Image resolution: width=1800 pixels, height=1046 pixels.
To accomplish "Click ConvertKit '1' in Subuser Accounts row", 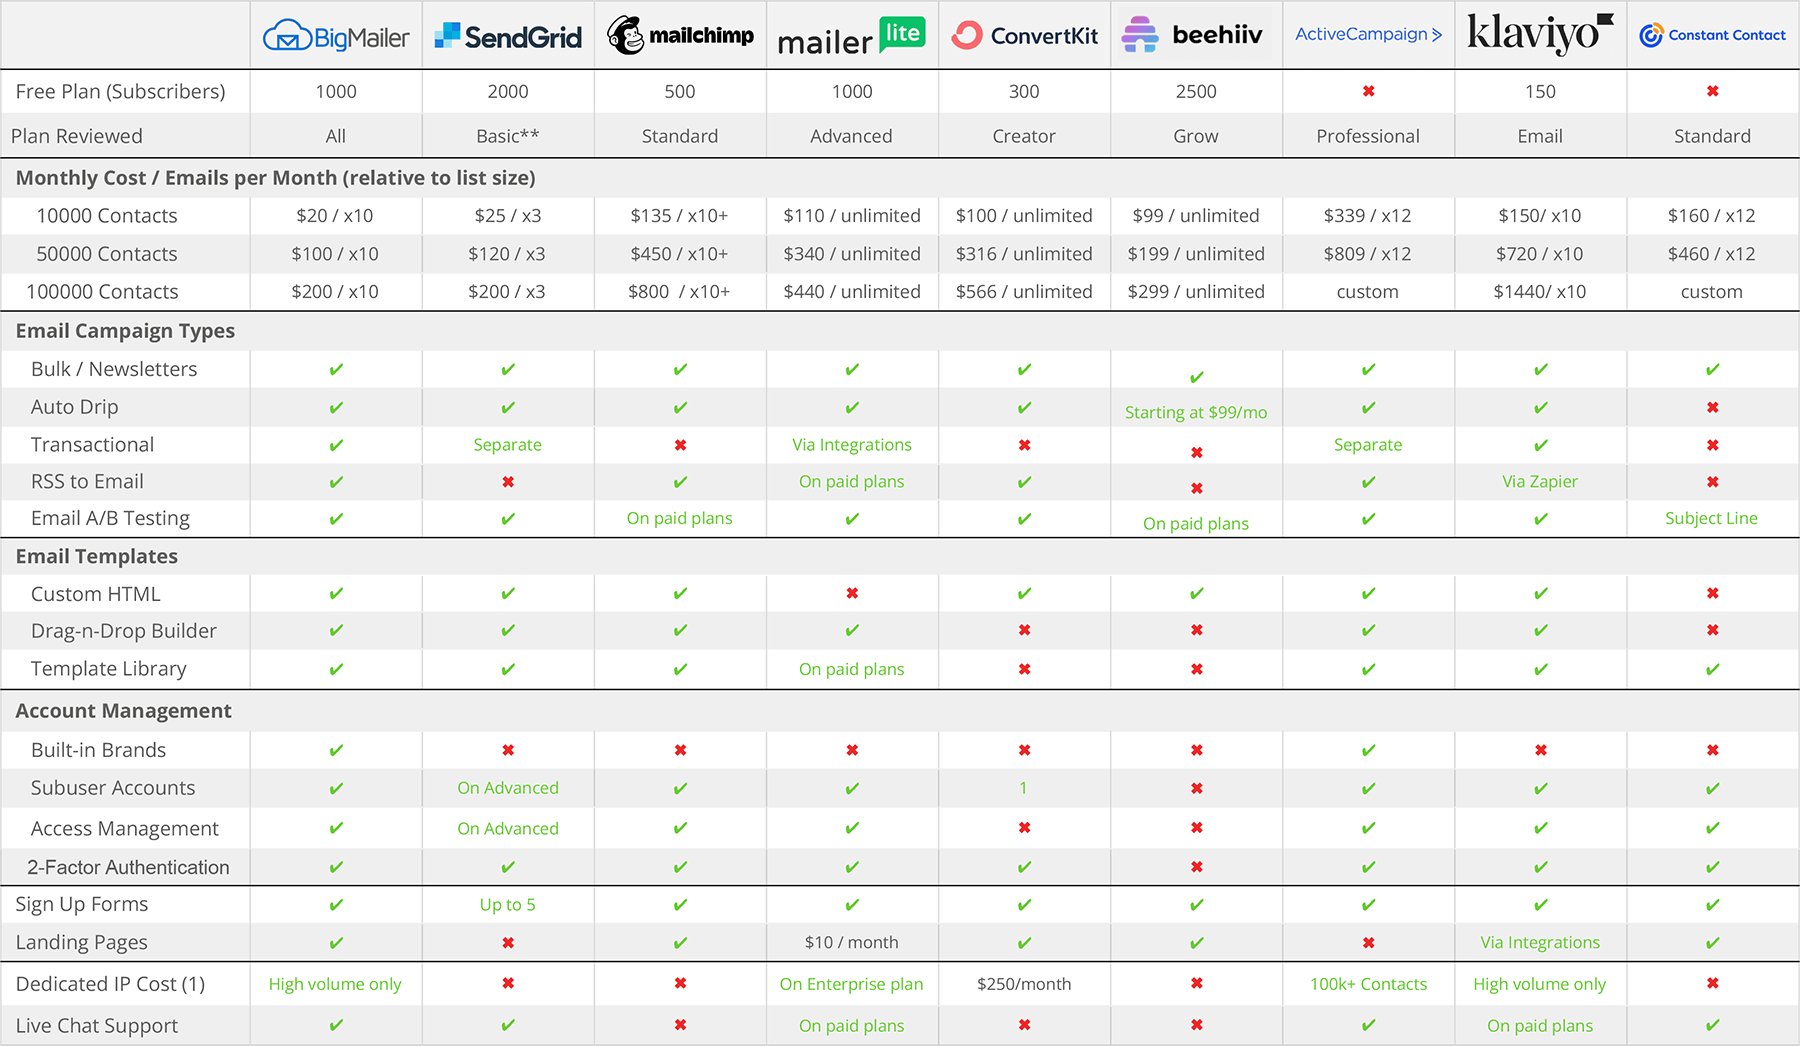I will (x=1023, y=788).
